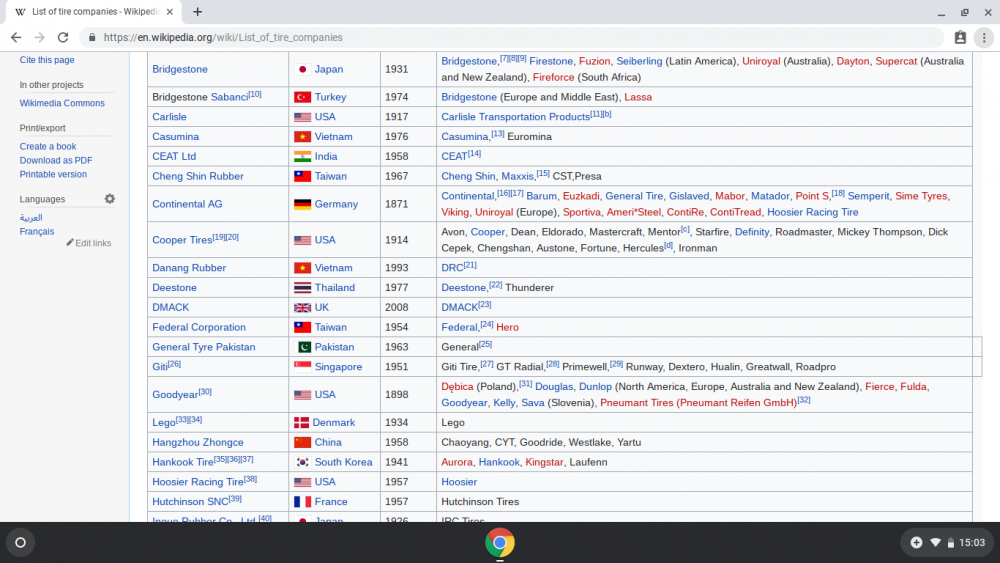Screen dimensions: 1000x563
Task: Click the Hutchinson Tires brand text
Action: pos(480,502)
